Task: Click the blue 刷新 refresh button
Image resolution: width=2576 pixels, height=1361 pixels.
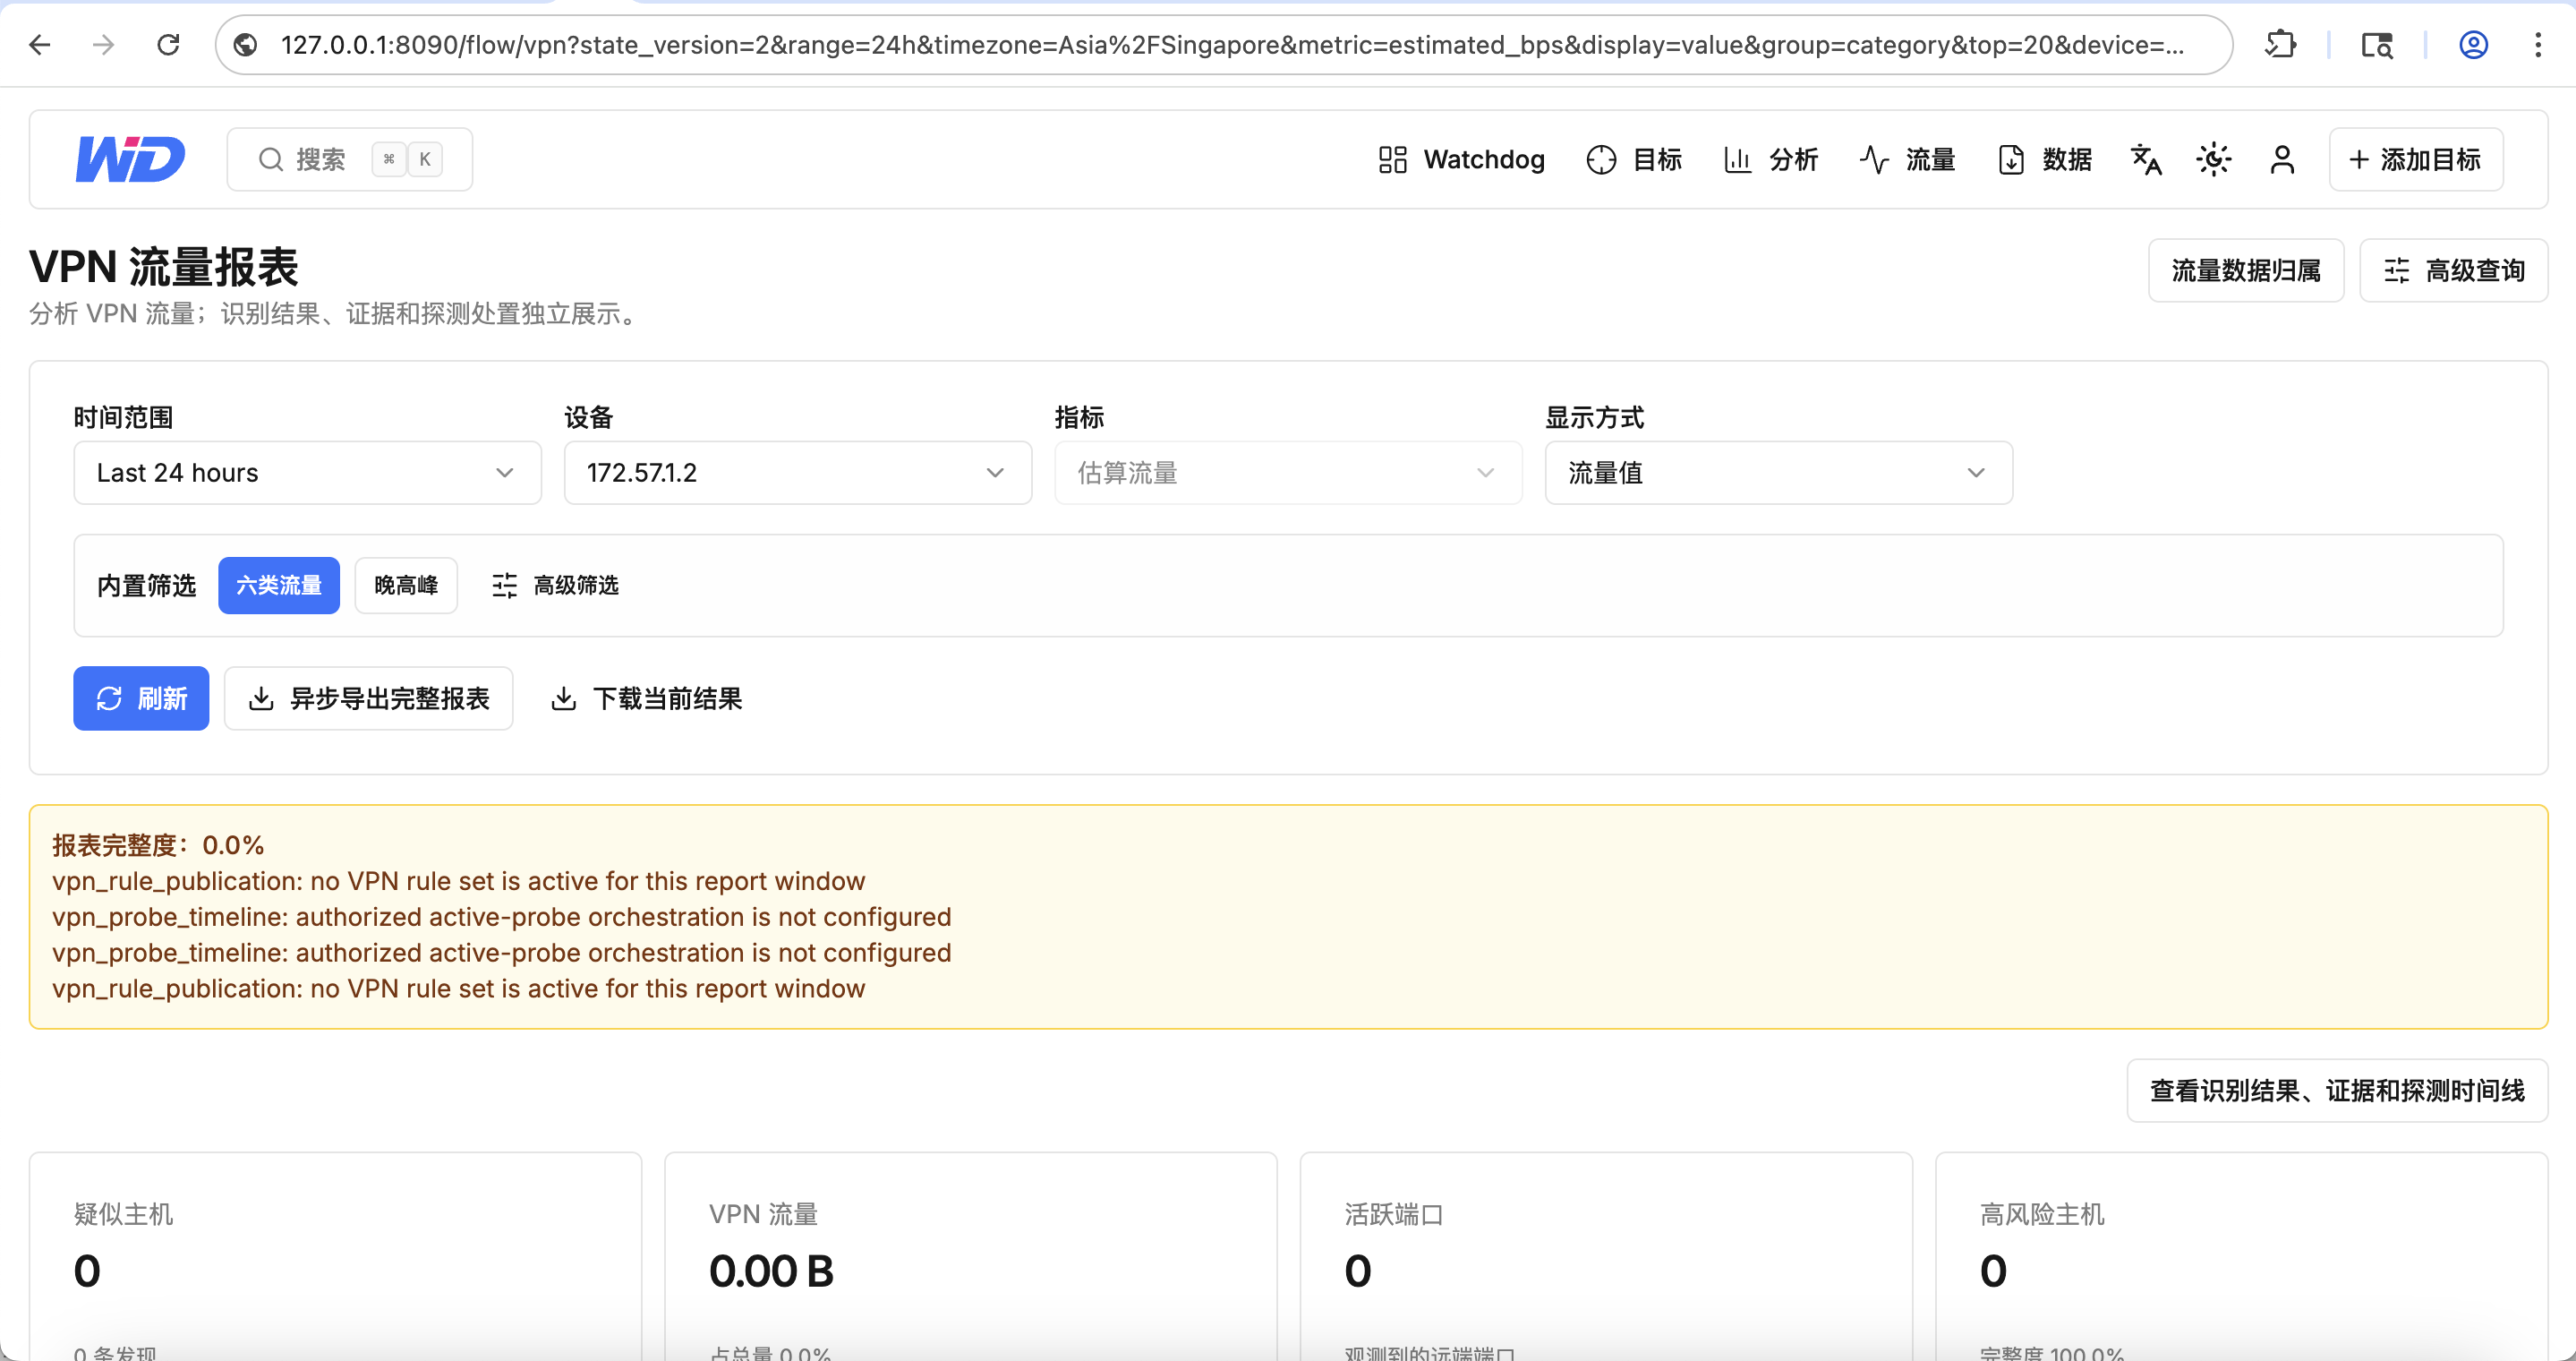Action: pos(141,698)
